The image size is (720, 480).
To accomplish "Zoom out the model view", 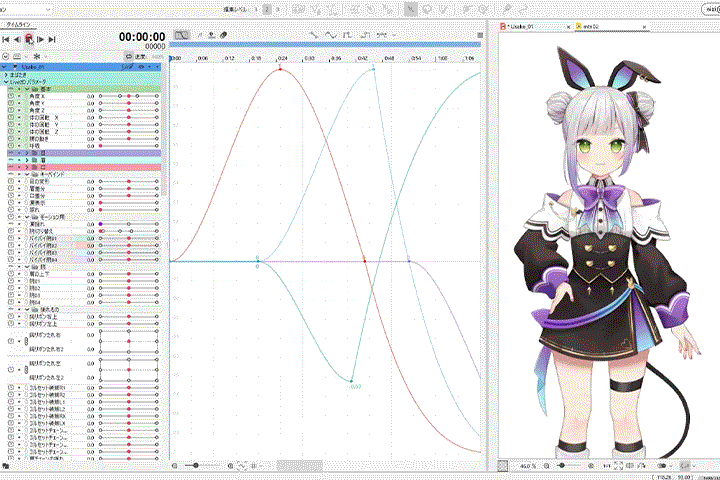I will pos(546,466).
